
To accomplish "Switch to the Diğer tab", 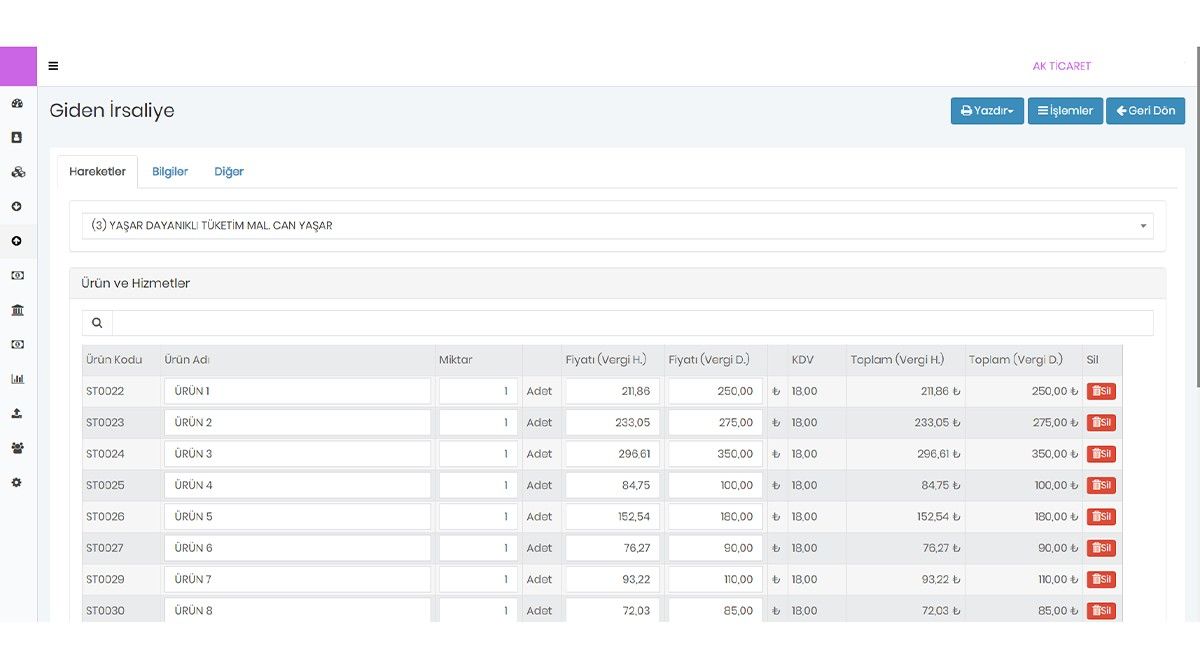I will (x=229, y=172).
